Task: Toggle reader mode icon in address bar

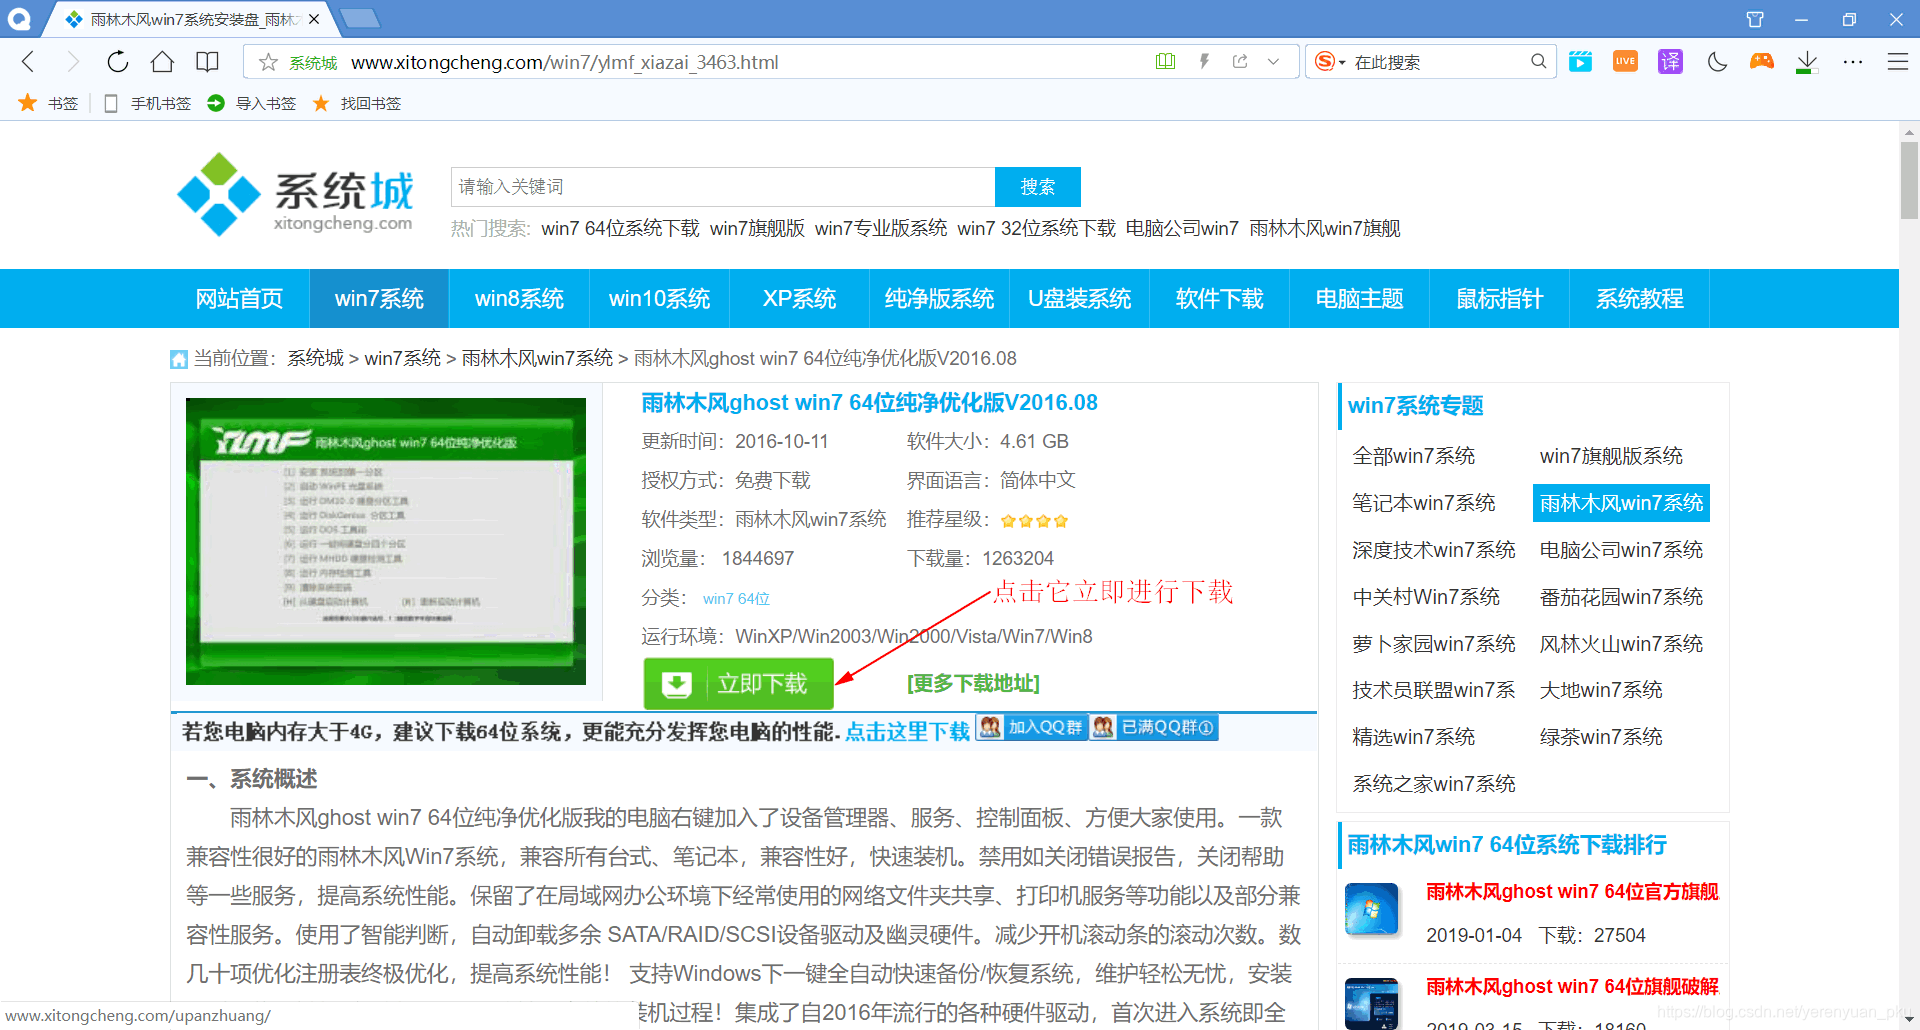Action: coord(1165,62)
